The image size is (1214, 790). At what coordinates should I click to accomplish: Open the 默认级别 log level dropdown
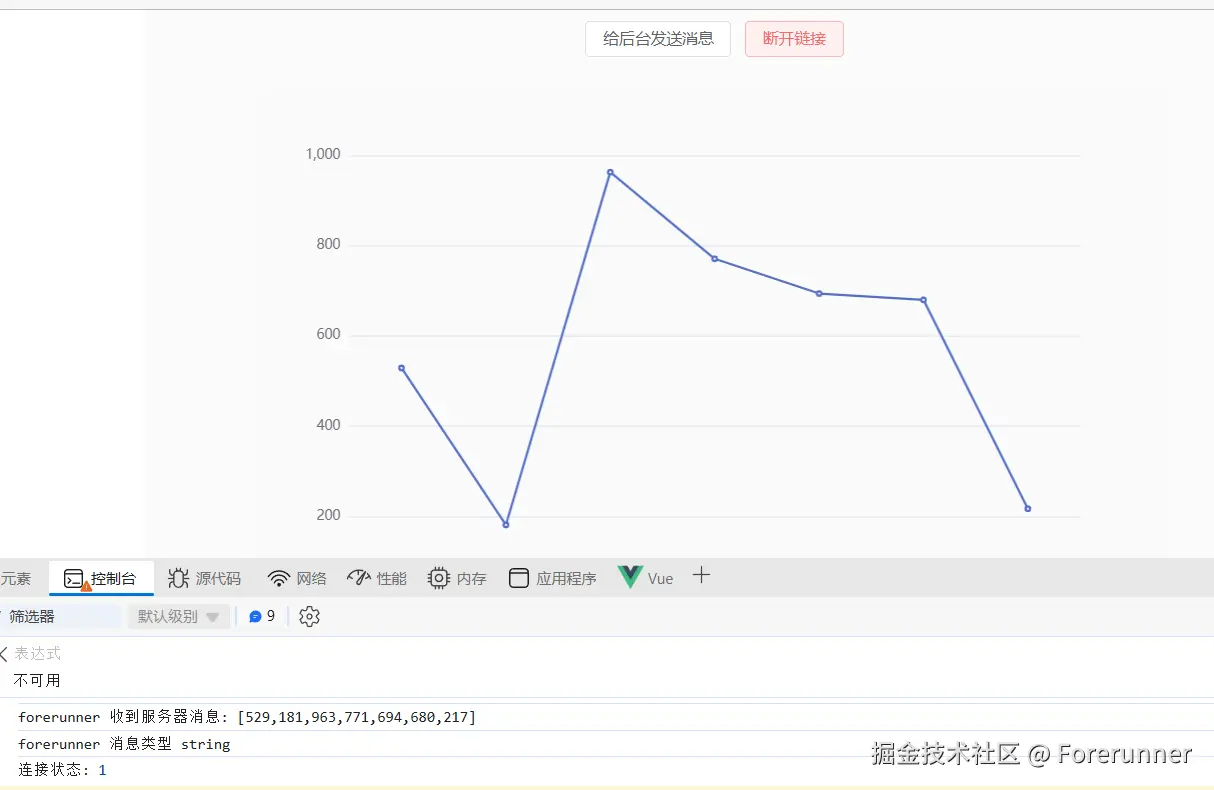point(179,616)
